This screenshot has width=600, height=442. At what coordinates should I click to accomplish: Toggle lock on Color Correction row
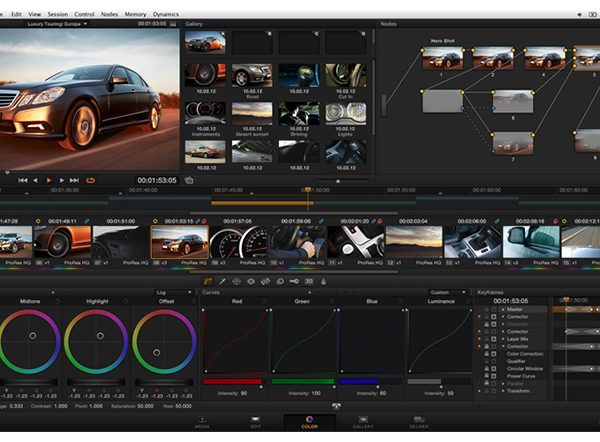[487, 354]
